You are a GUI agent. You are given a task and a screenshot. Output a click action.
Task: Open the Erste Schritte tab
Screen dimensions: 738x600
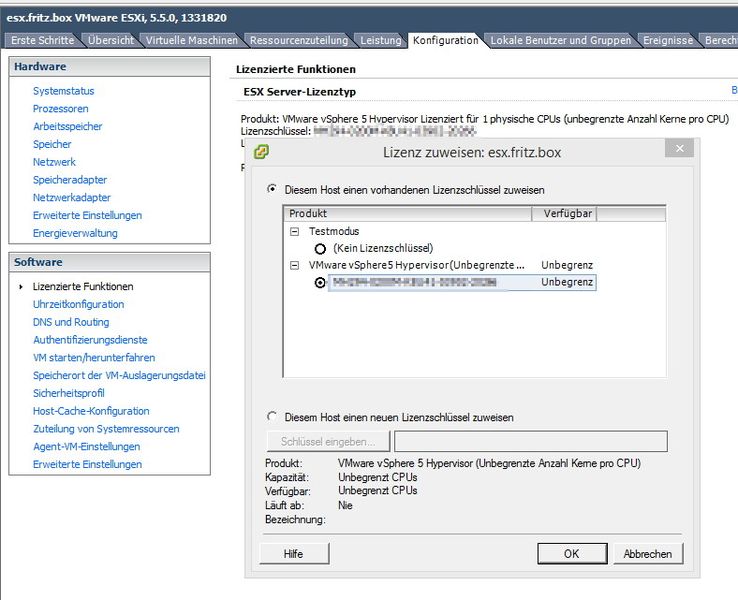(42, 40)
